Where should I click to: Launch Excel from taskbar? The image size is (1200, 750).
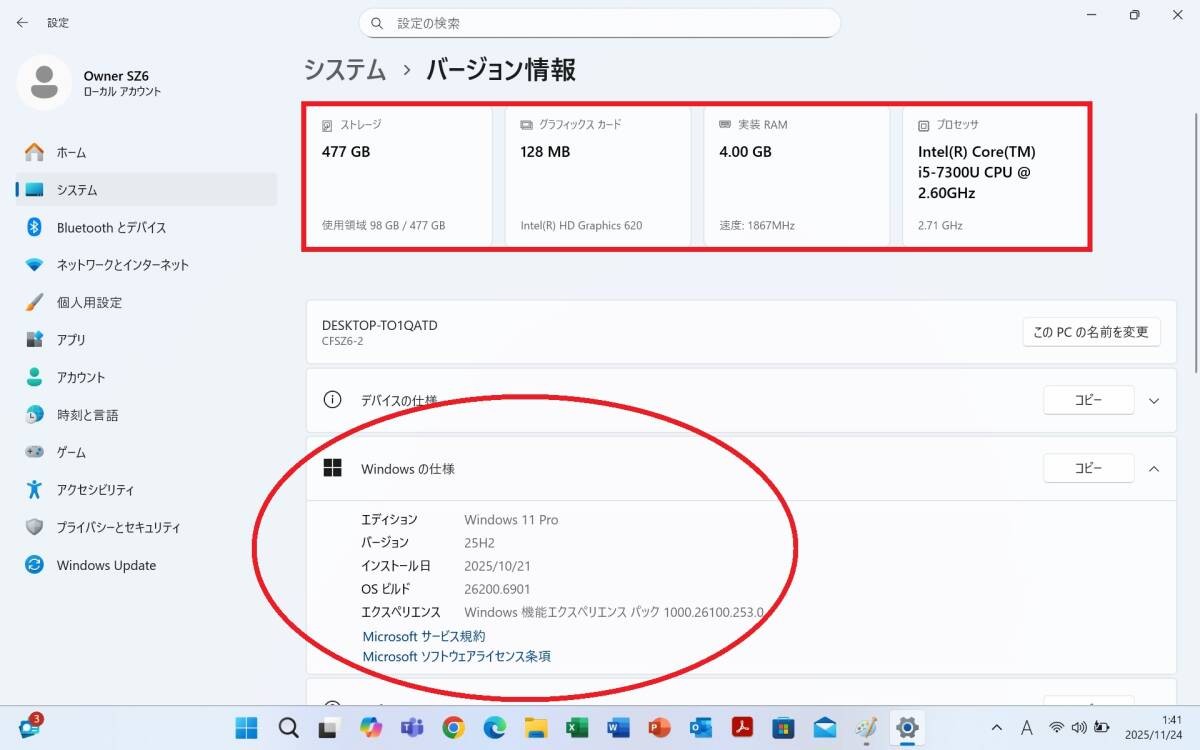coord(577,727)
